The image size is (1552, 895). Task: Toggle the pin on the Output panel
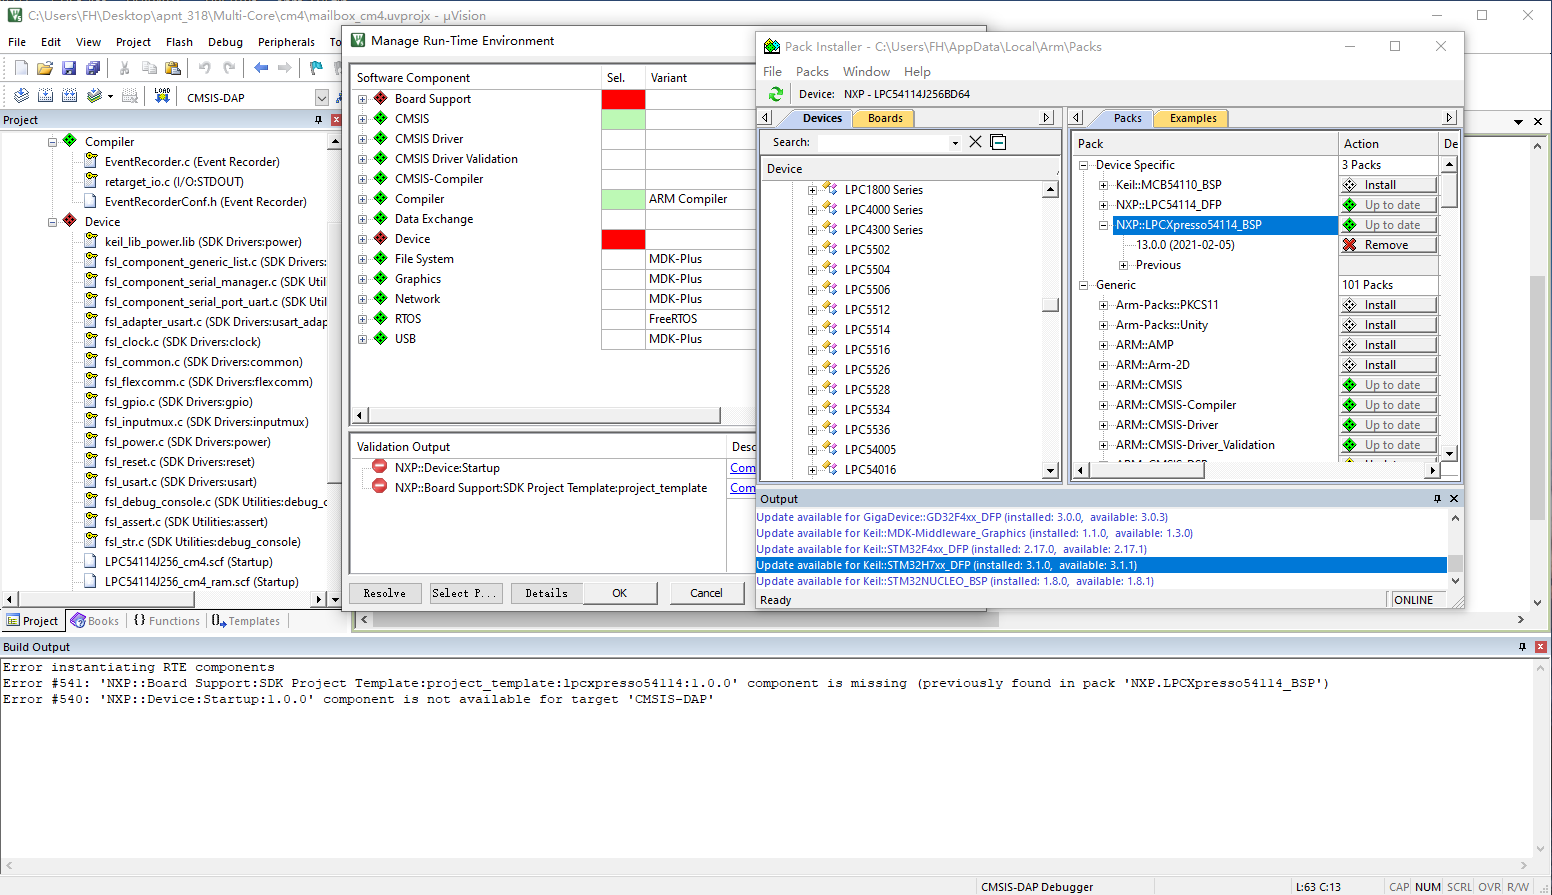coord(1437,498)
